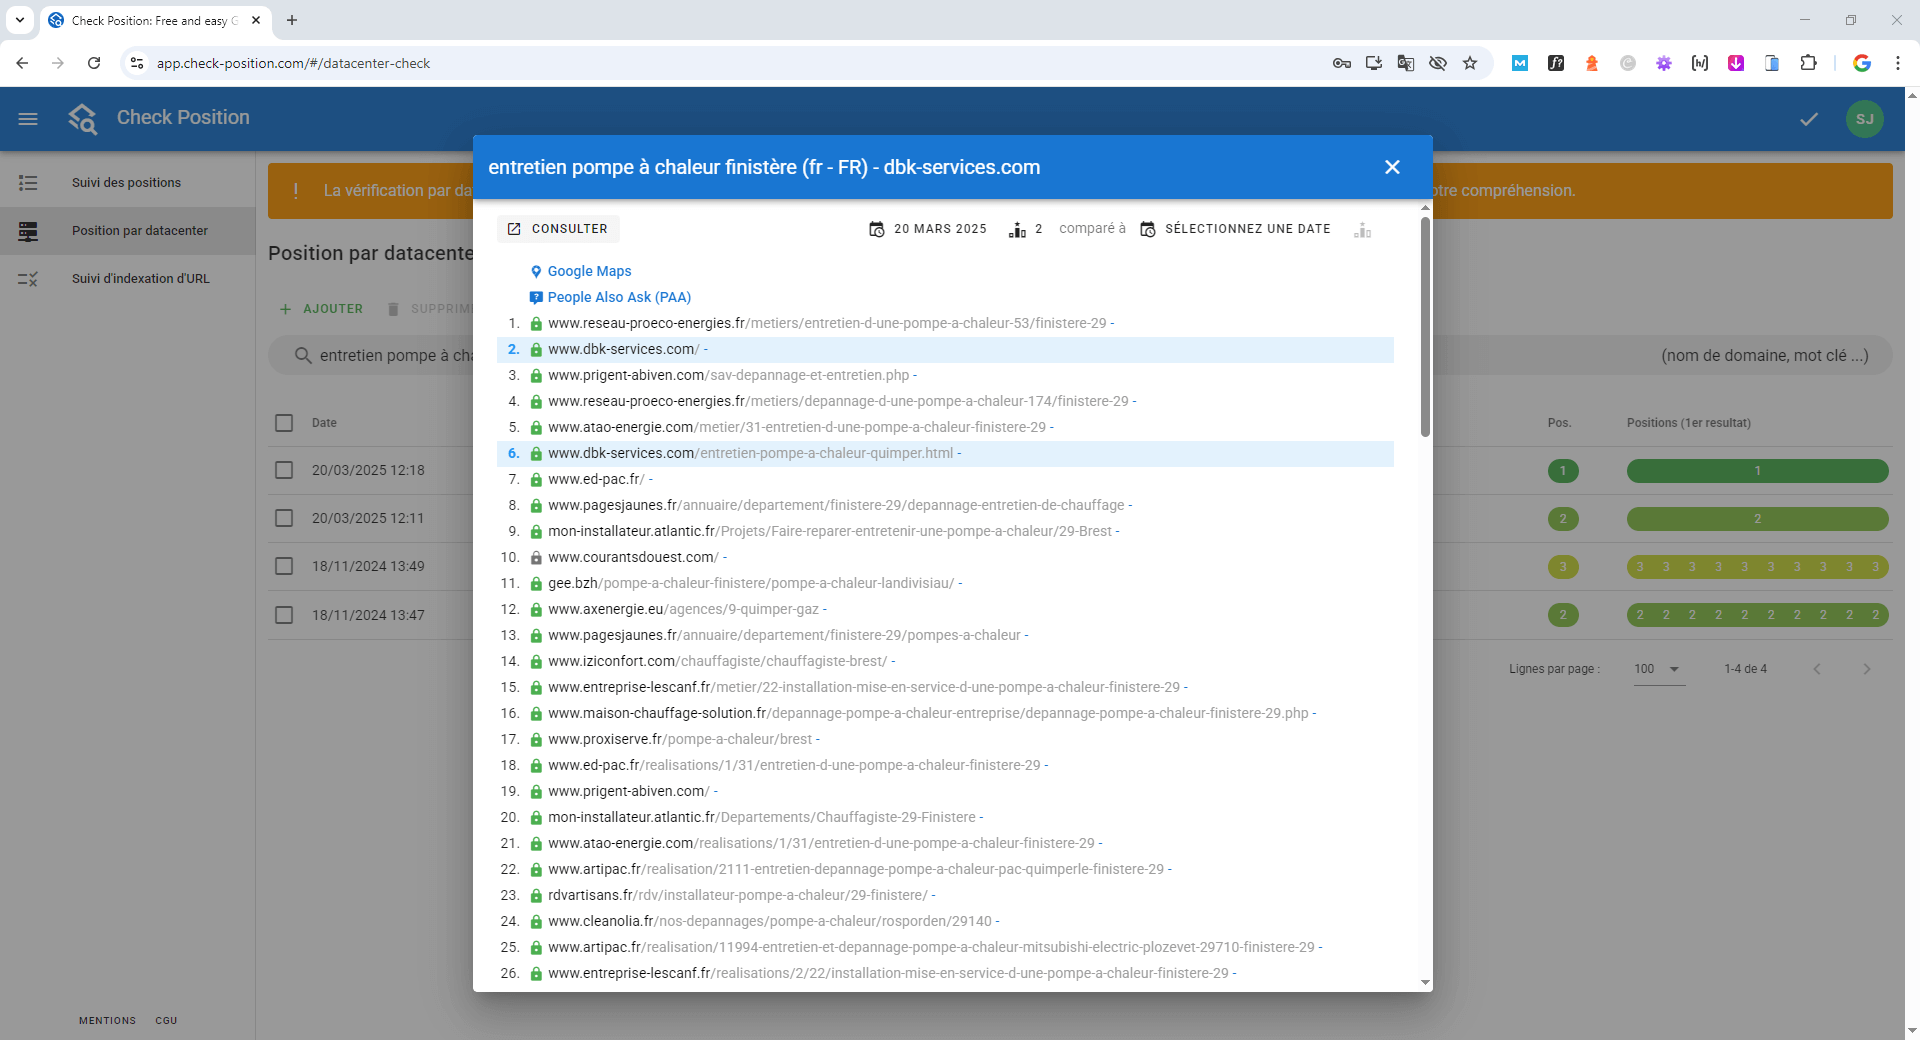
Task: Click the translate page icon in address bar
Action: 1406,63
